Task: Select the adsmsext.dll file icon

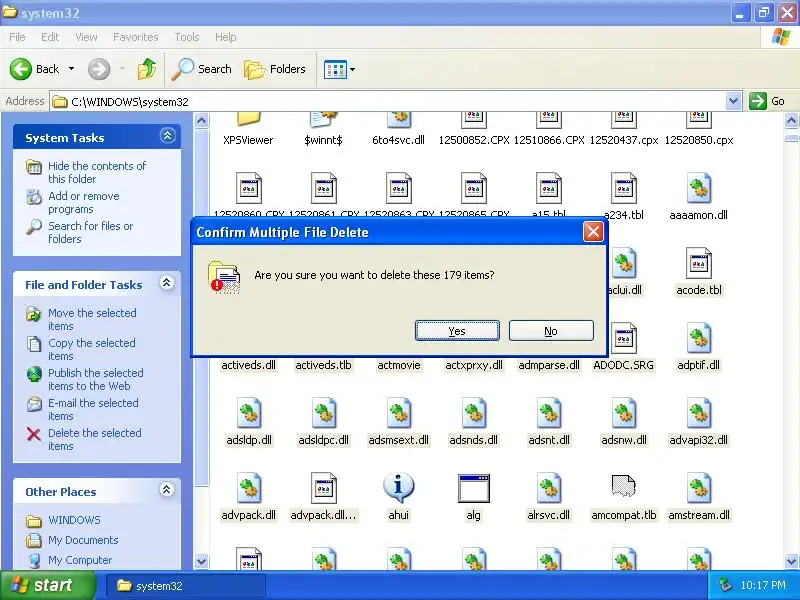Action: [399, 413]
